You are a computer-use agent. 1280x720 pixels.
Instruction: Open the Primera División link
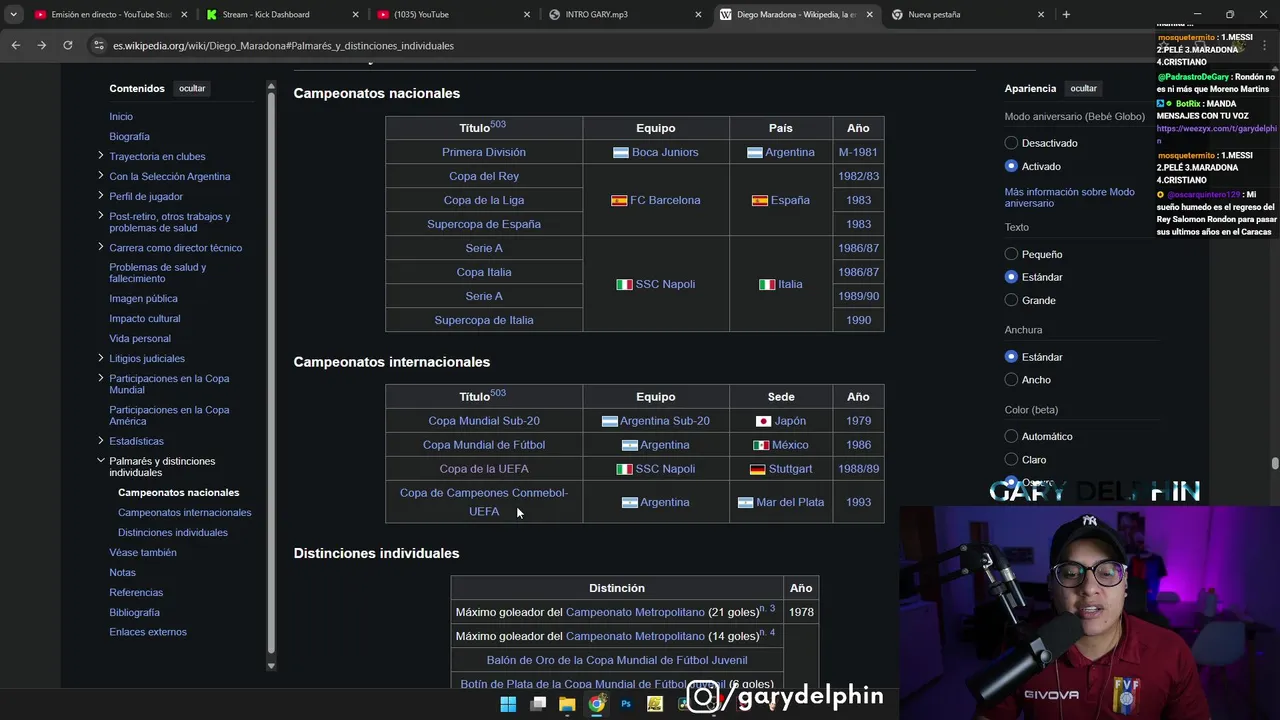click(x=484, y=152)
